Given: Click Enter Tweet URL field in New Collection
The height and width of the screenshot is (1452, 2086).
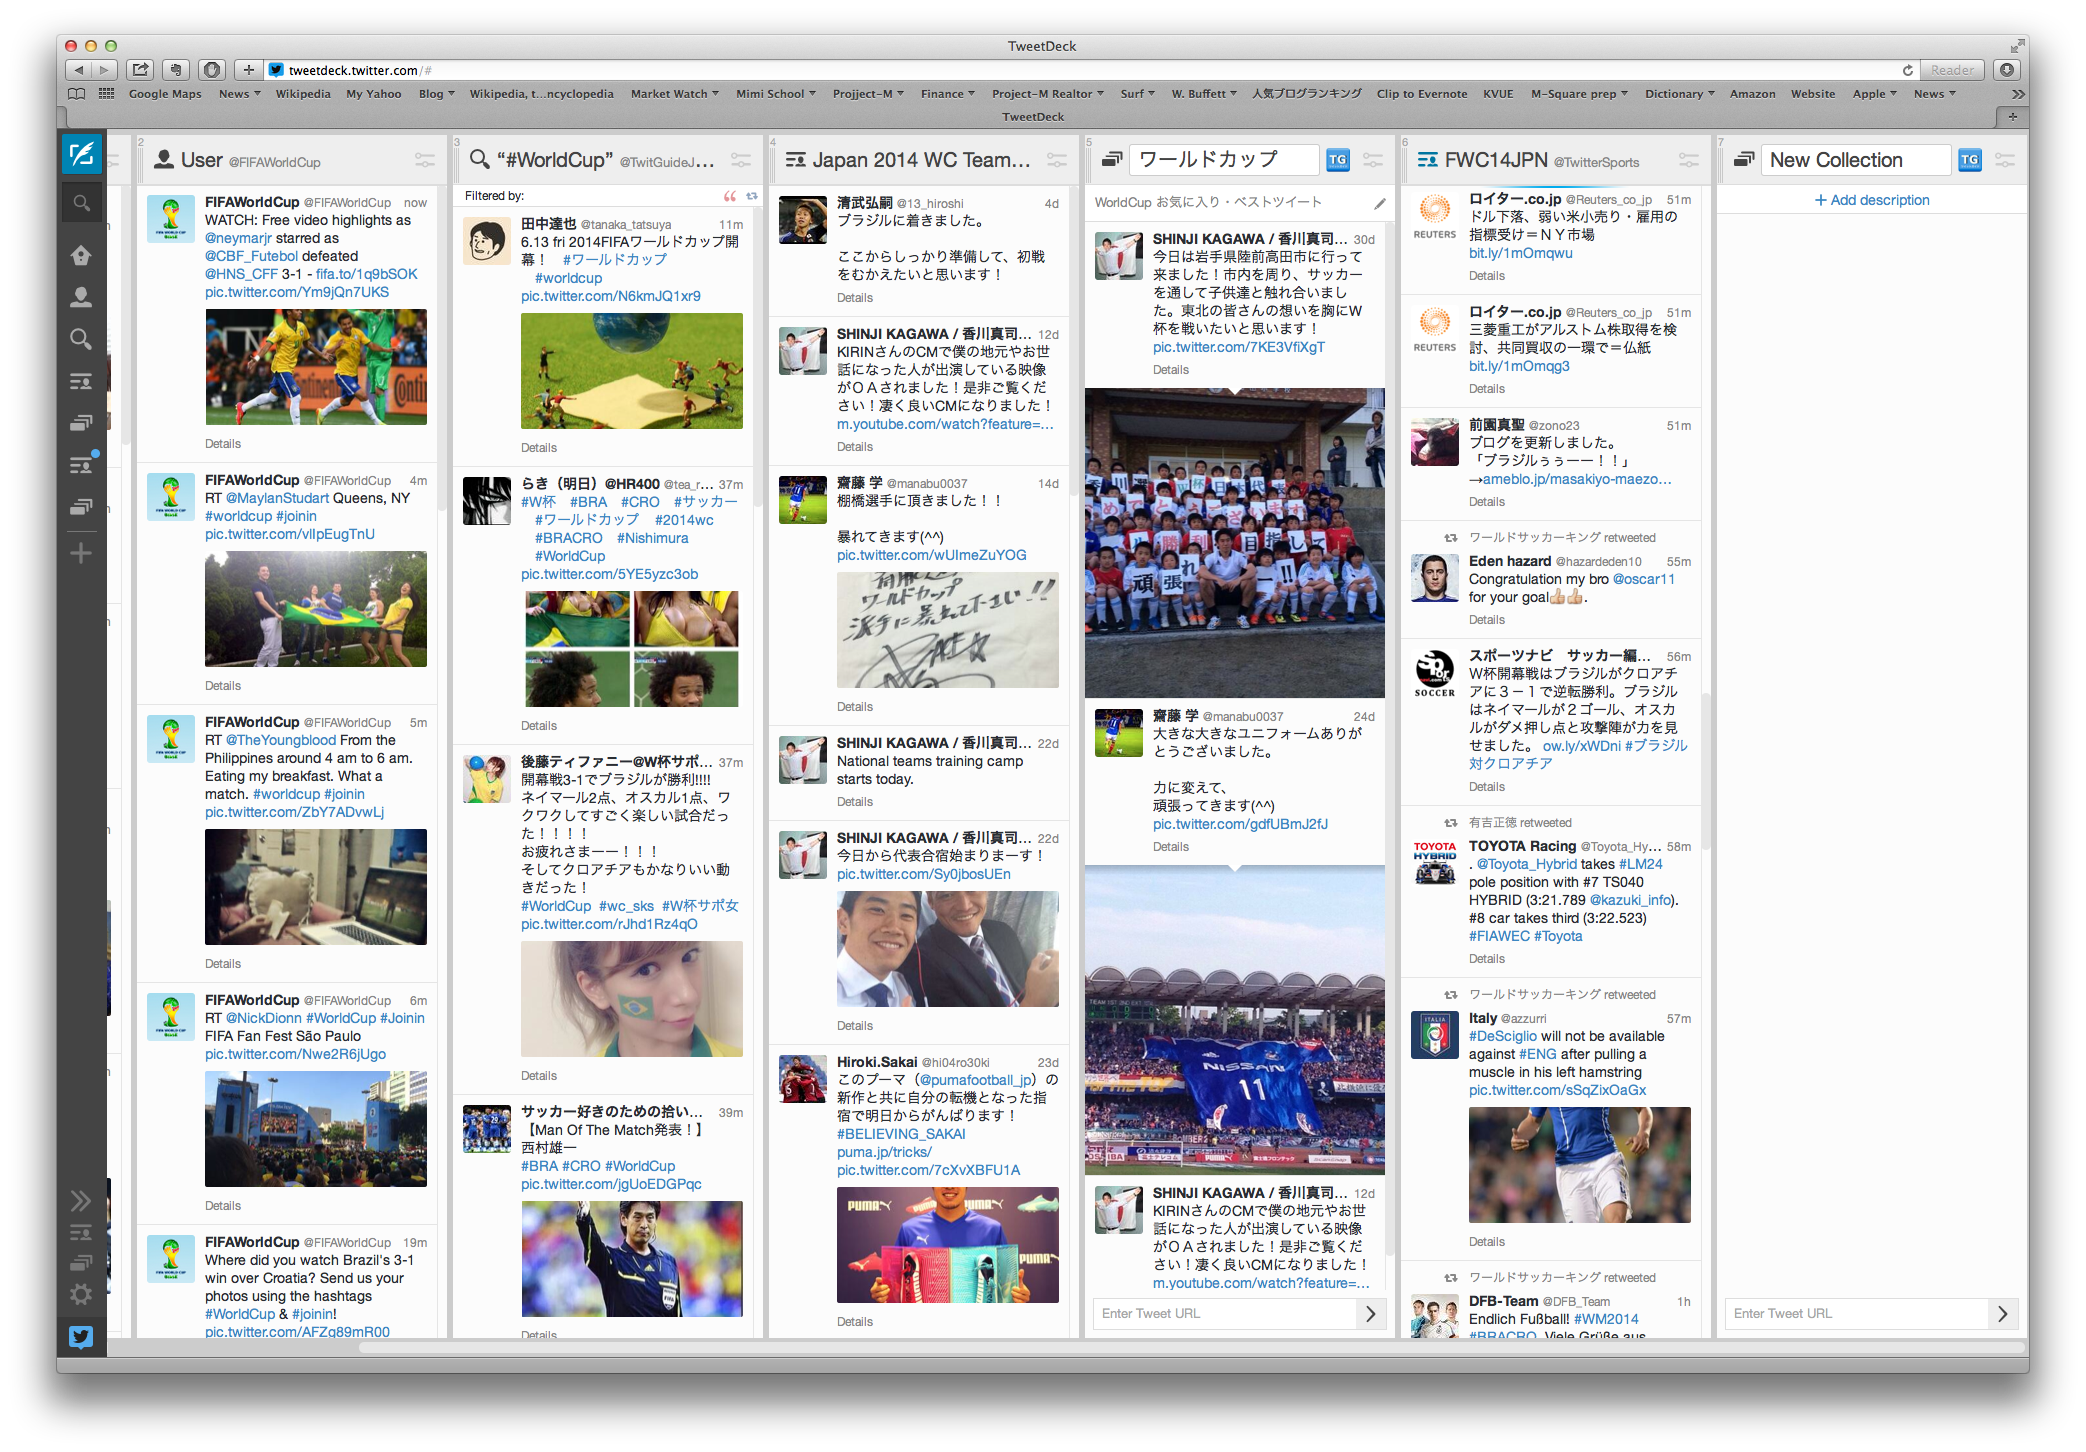Looking at the screenshot, I should [x=1857, y=1314].
